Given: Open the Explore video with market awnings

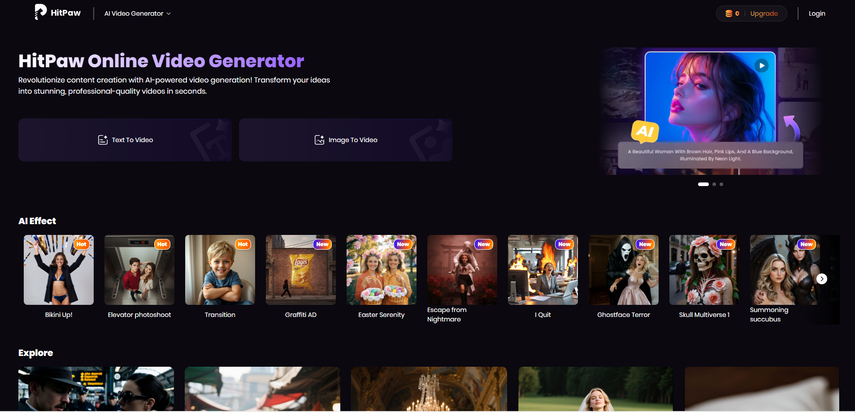Looking at the screenshot, I should pos(262,389).
